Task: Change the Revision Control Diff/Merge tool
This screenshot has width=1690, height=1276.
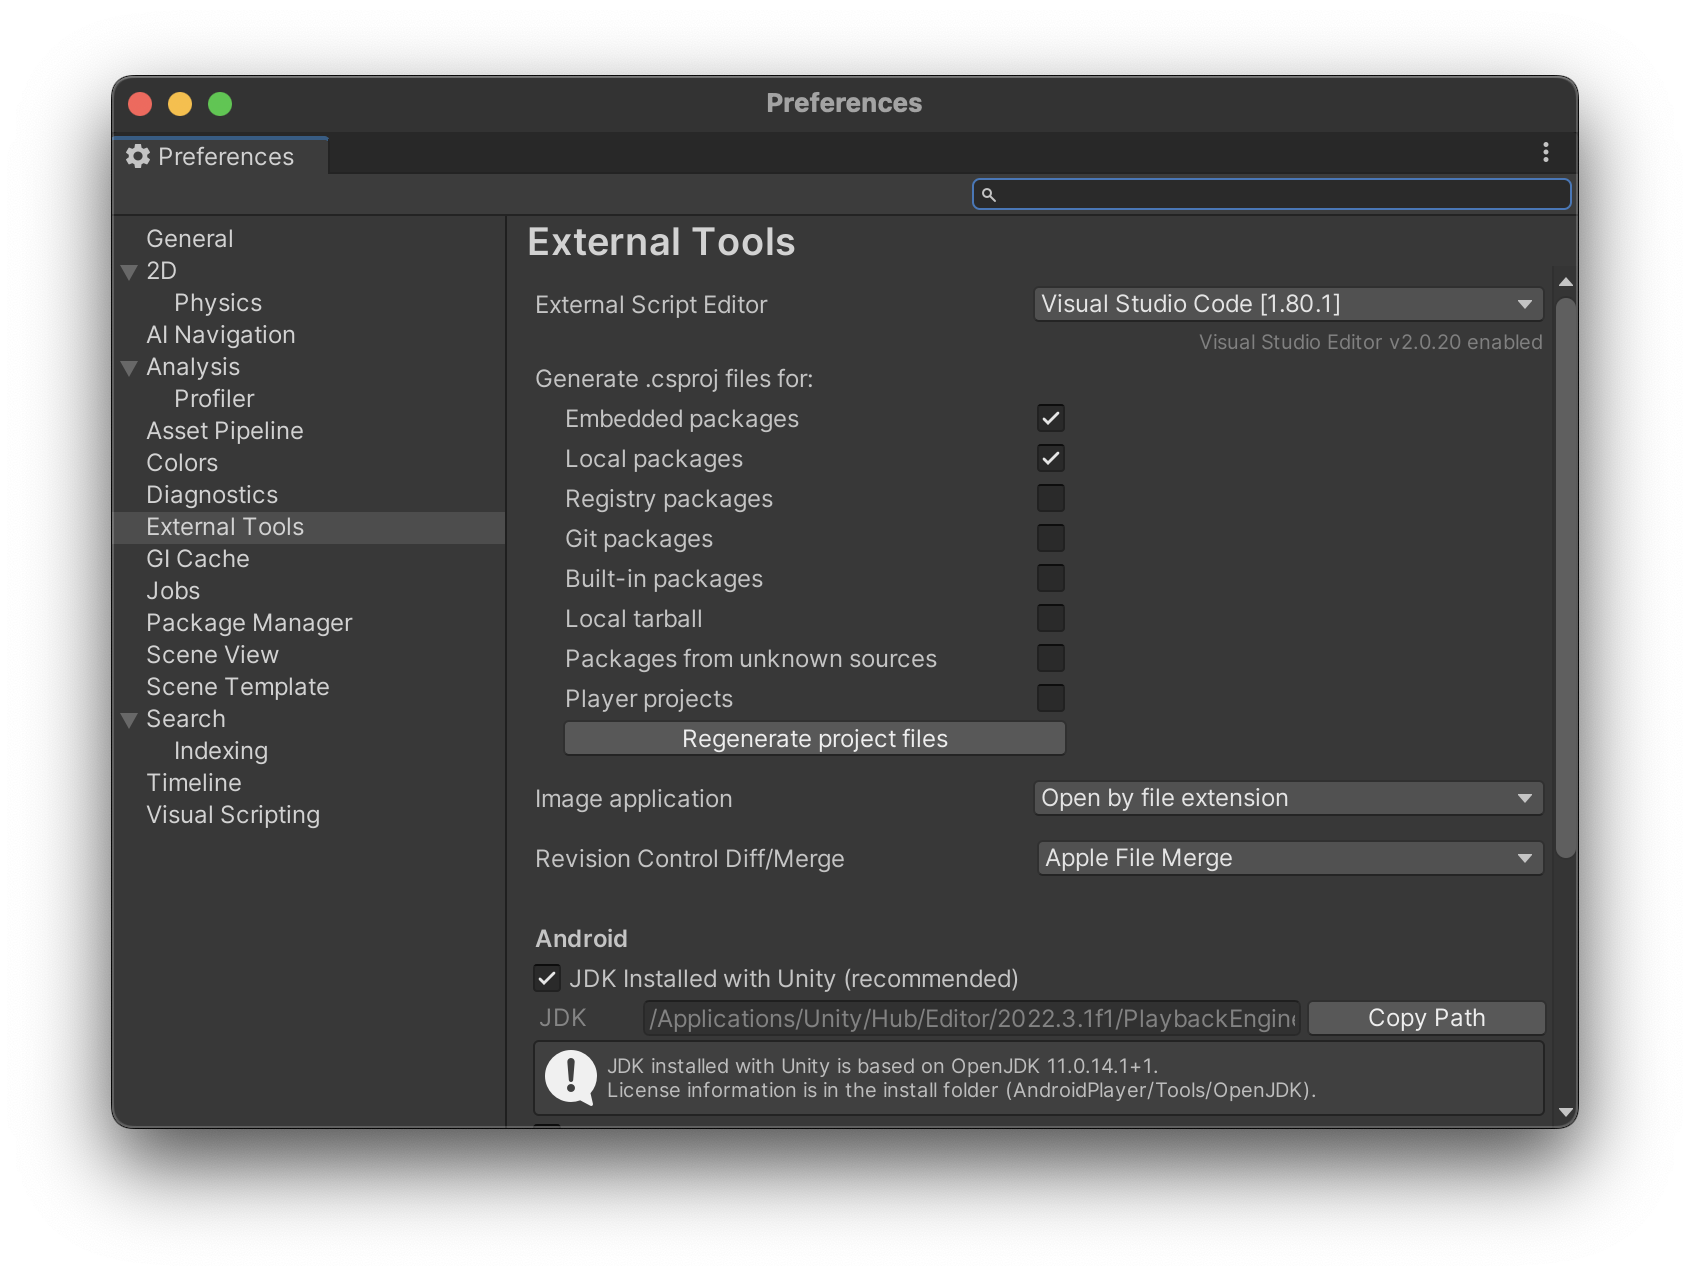Action: [1288, 857]
